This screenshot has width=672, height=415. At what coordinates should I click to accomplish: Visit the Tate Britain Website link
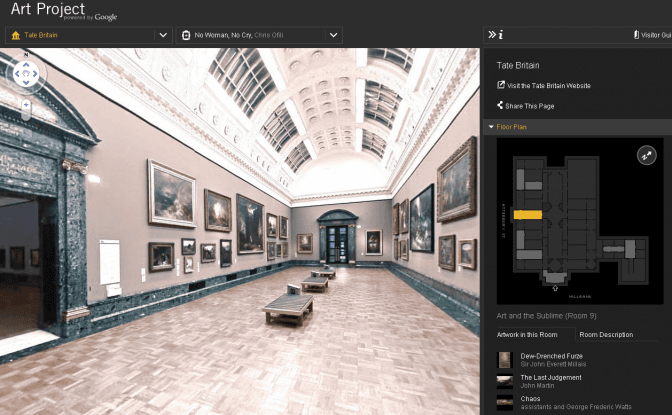point(549,86)
